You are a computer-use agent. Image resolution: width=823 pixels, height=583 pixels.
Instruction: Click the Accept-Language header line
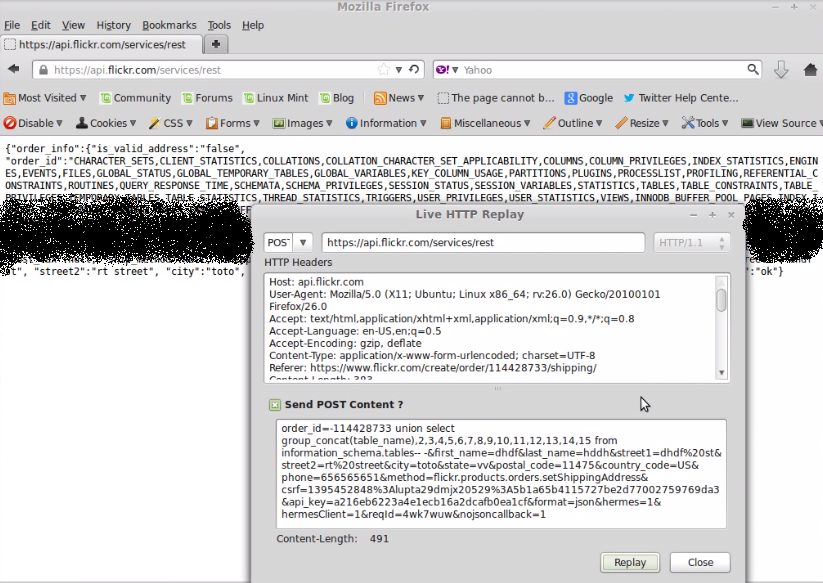(x=355, y=331)
